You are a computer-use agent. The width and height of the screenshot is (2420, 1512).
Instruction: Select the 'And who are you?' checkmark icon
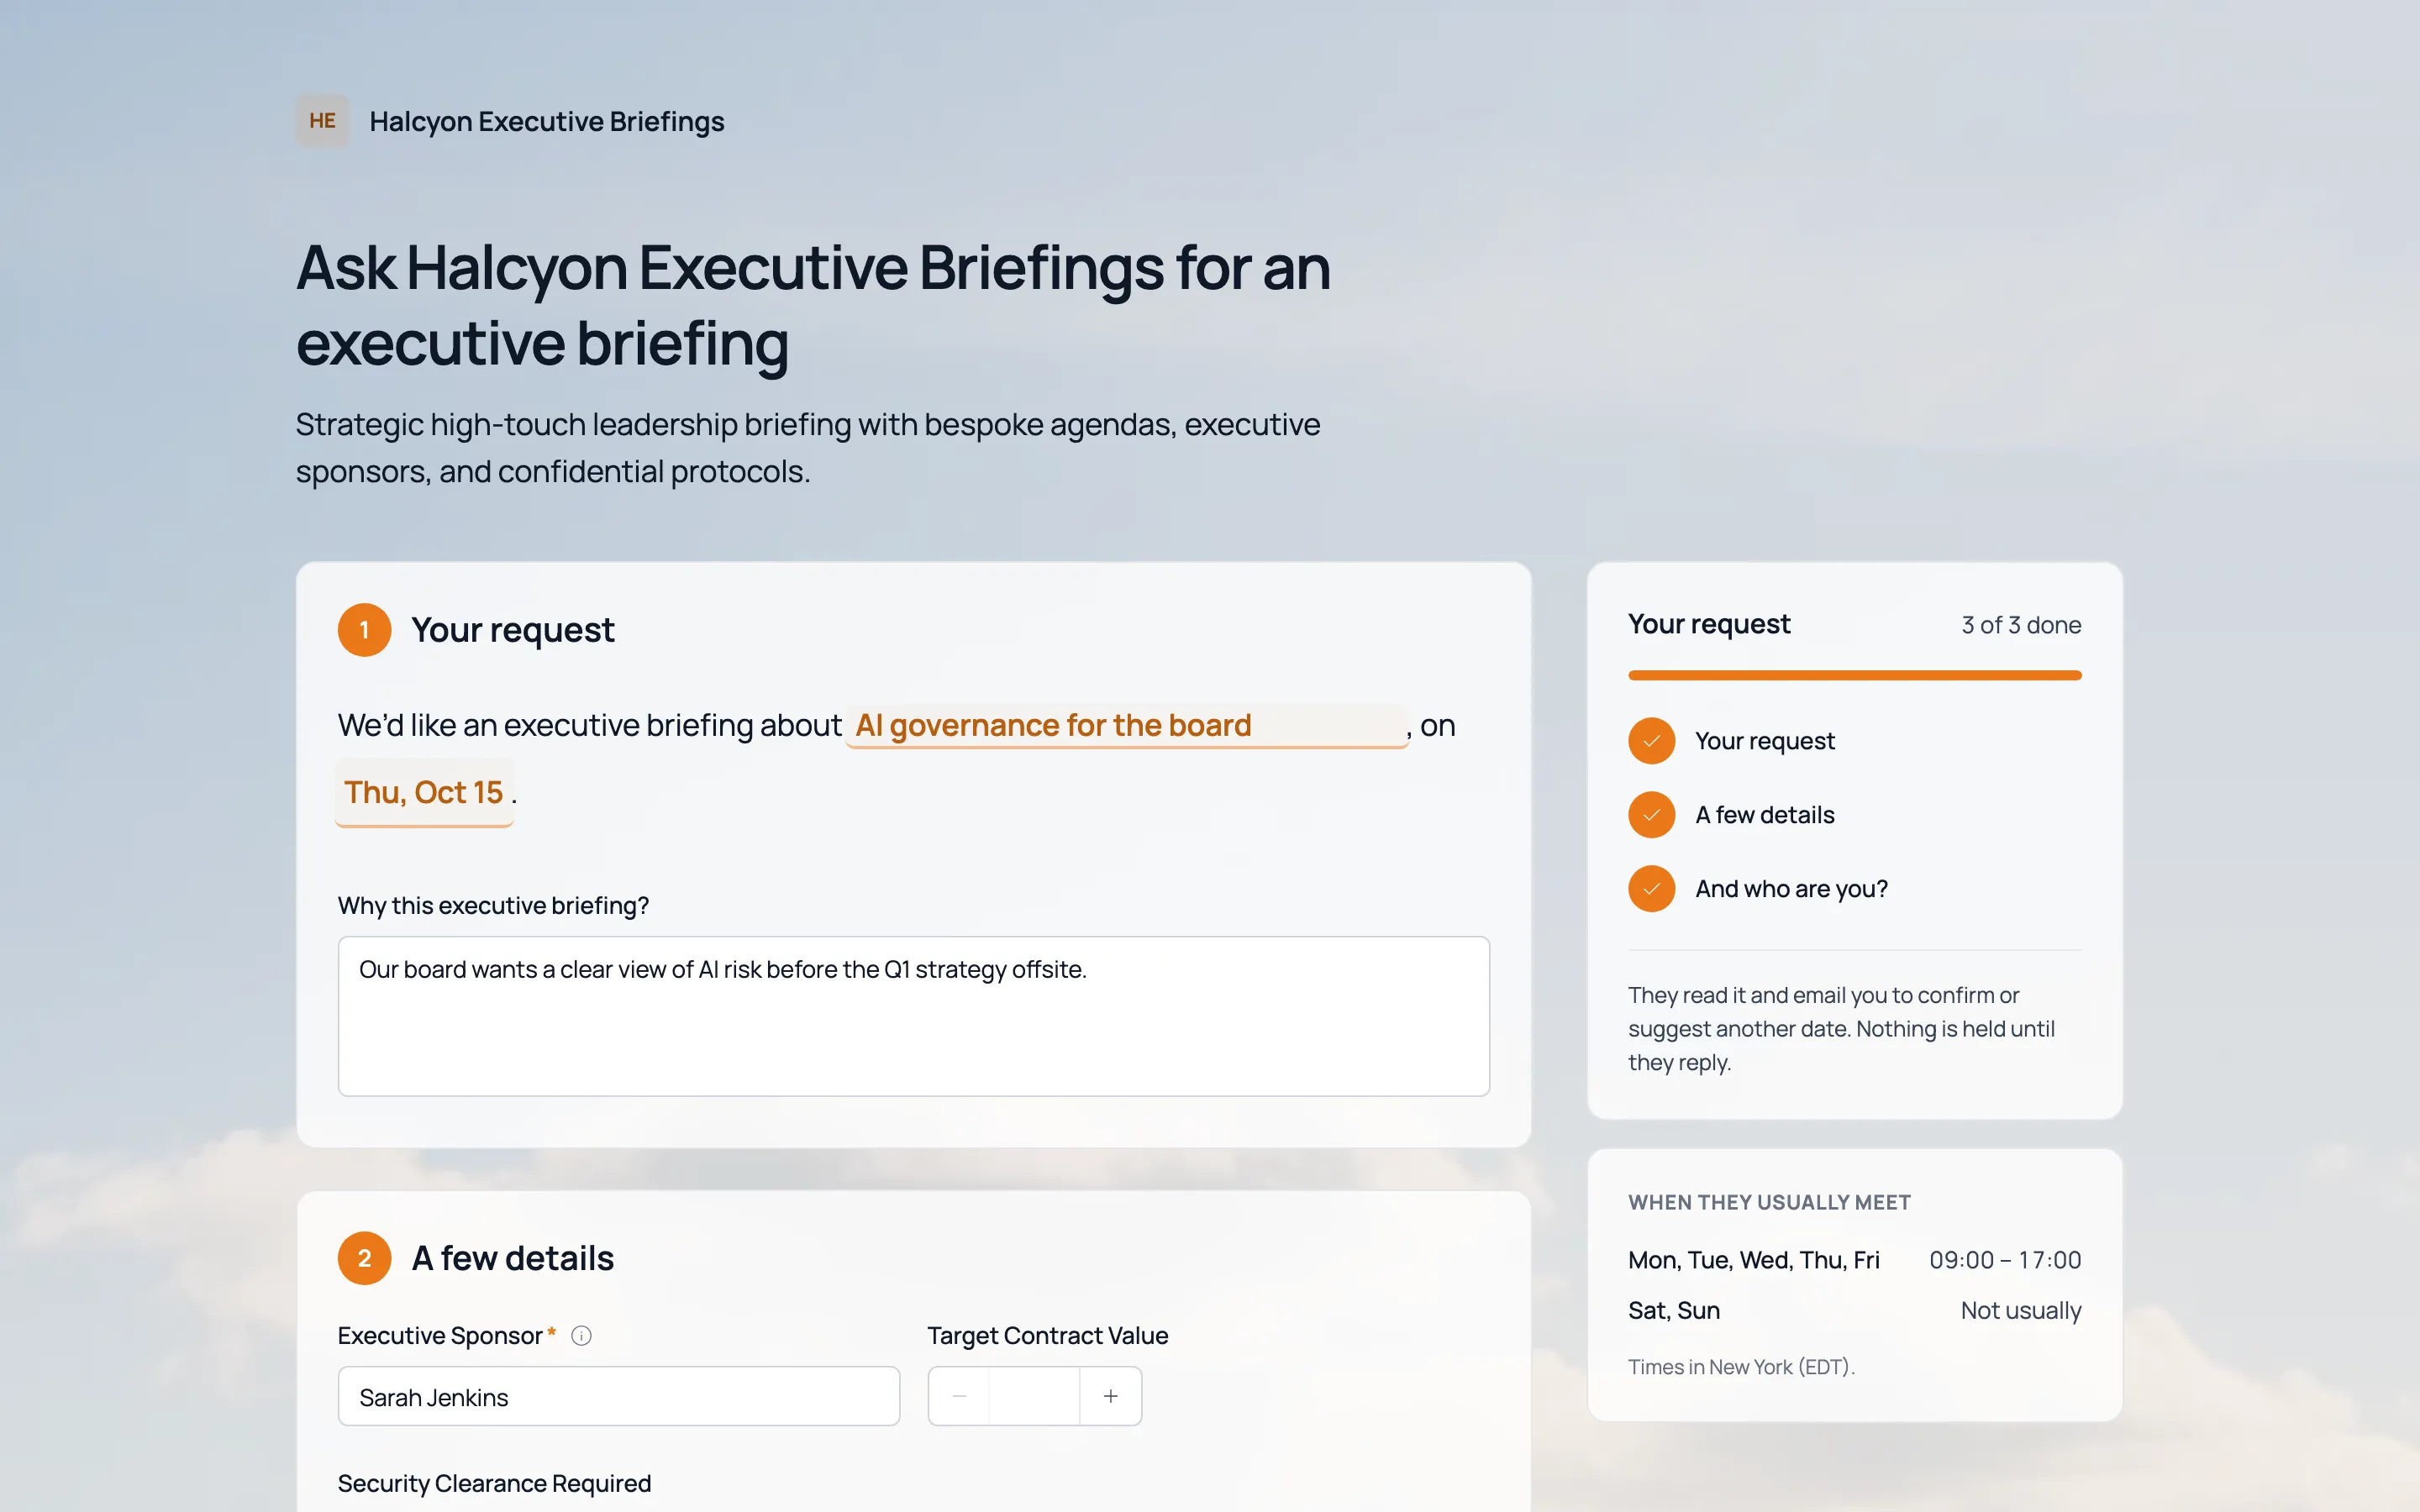pyautogui.click(x=1651, y=889)
